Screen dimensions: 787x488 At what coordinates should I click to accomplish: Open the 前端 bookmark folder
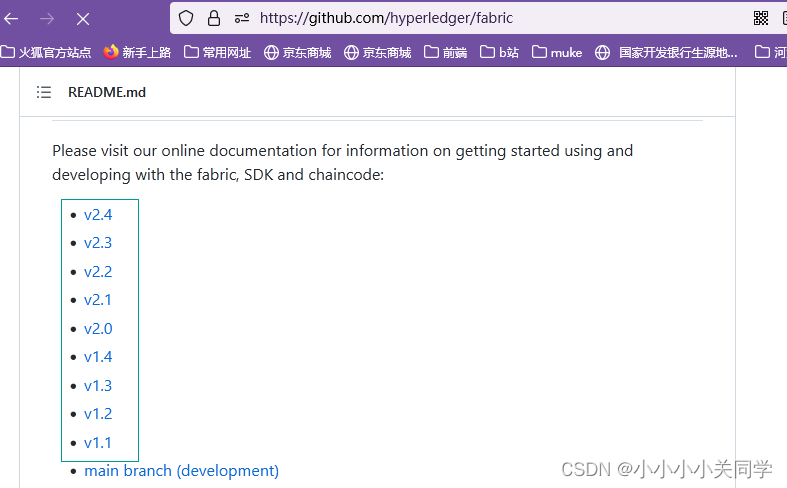click(445, 52)
